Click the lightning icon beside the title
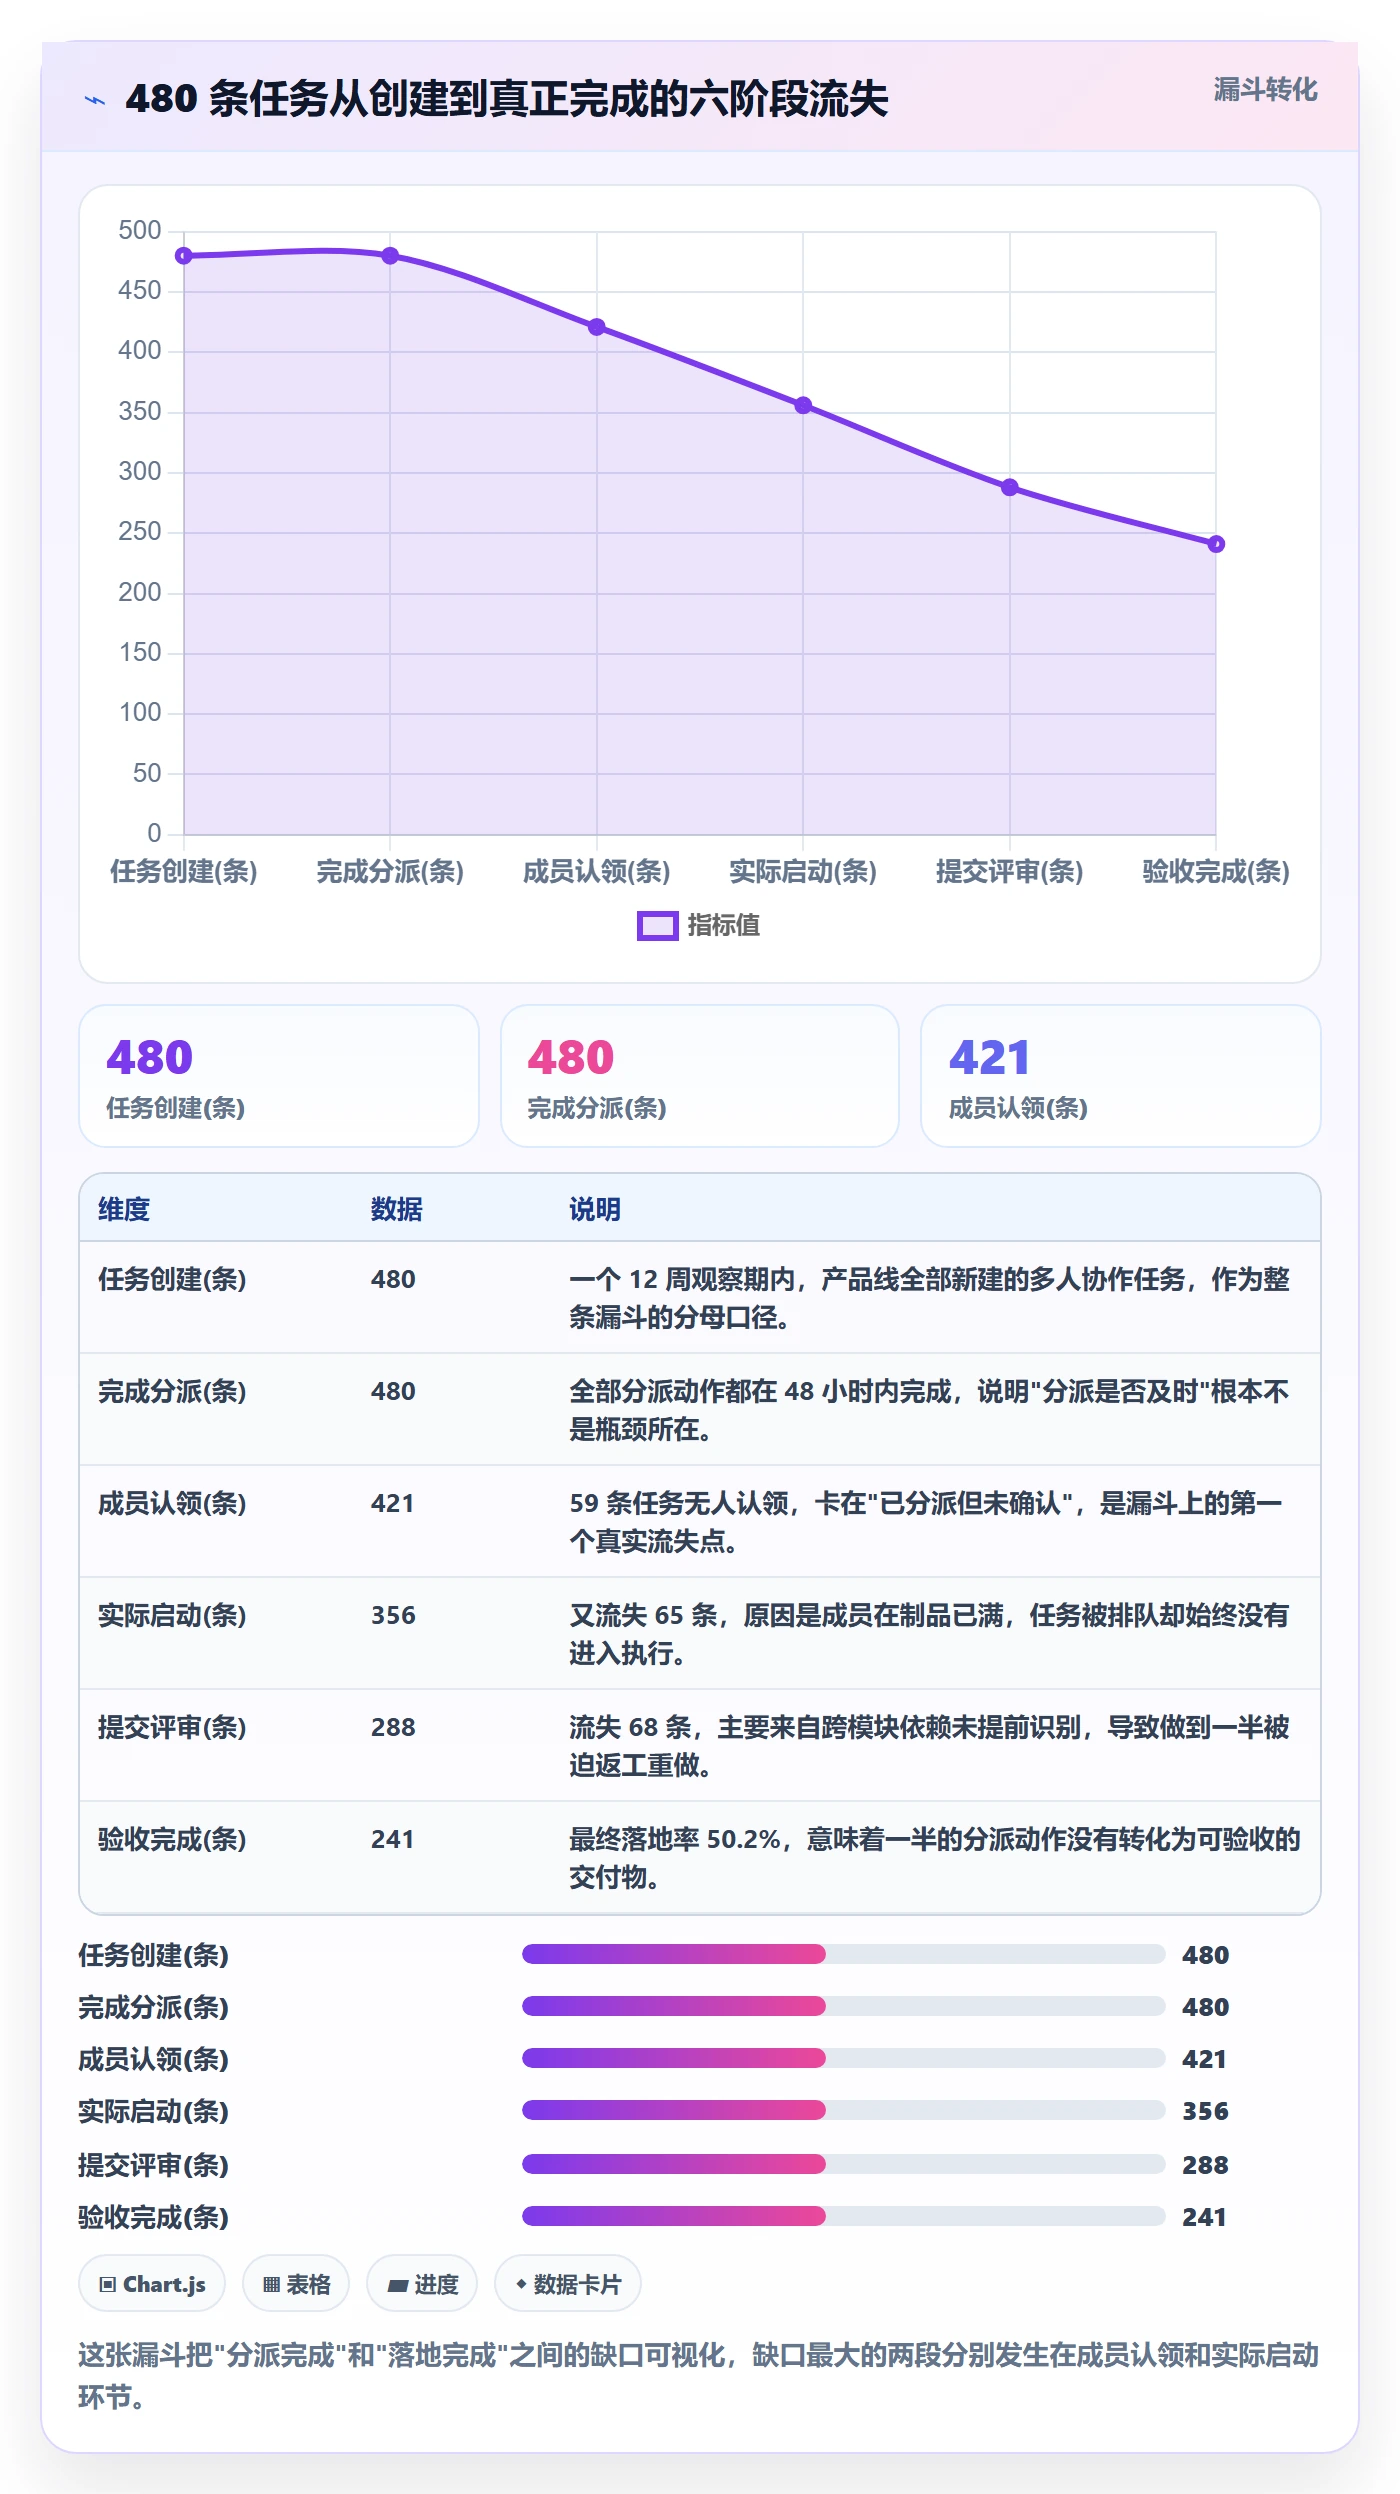1400x2494 pixels. (x=95, y=100)
